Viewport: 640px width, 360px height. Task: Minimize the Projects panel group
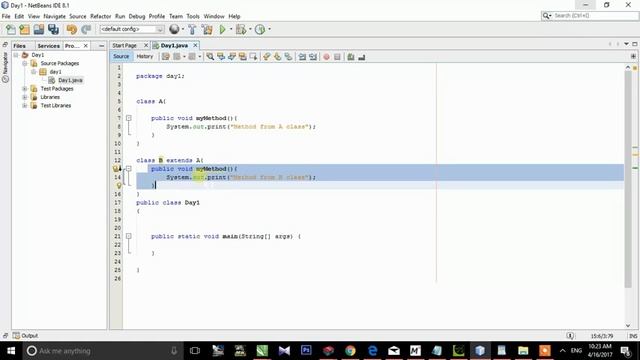click(102, 46)
